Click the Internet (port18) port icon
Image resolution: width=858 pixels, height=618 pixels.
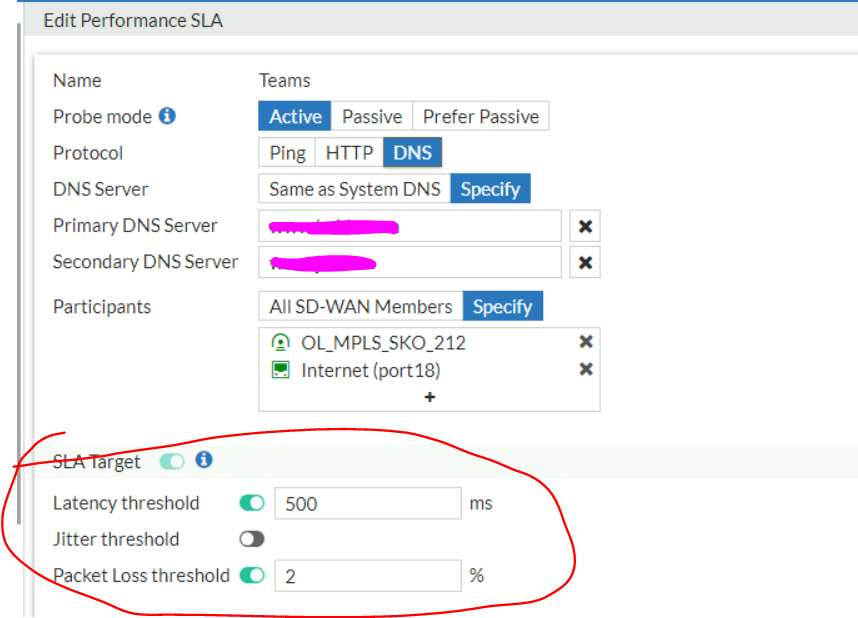click(280, 370)
